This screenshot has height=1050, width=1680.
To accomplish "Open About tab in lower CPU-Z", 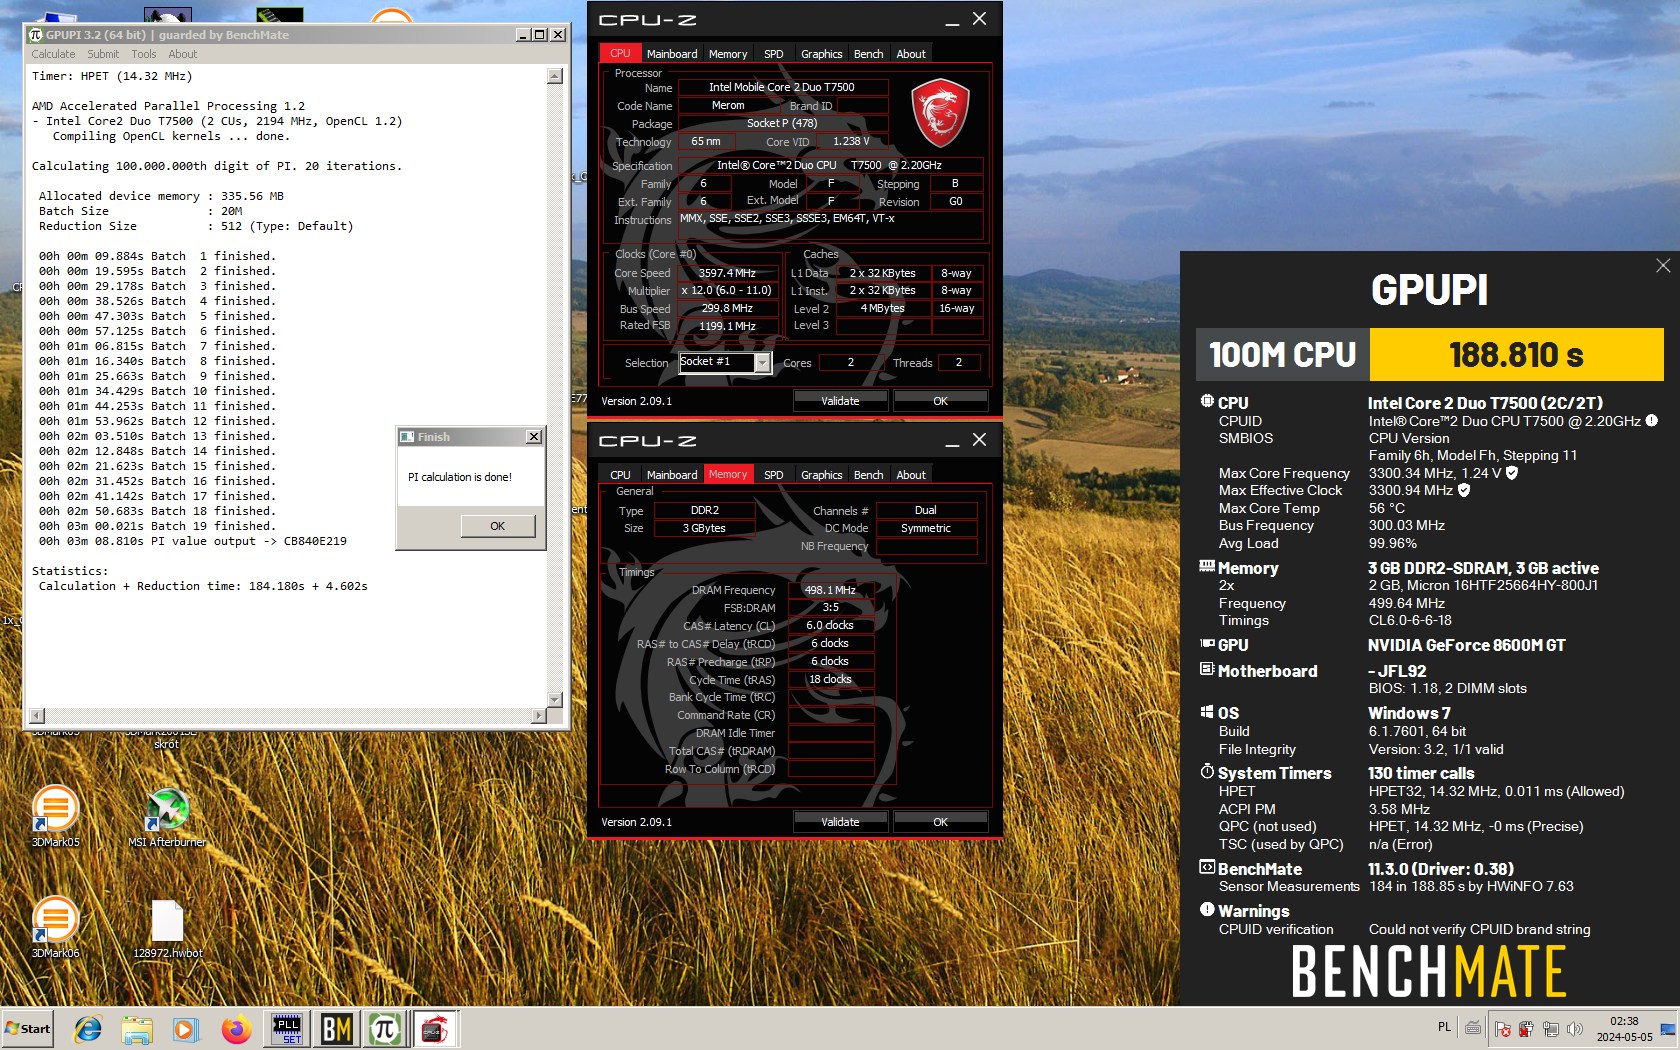I will click(911, 475).
